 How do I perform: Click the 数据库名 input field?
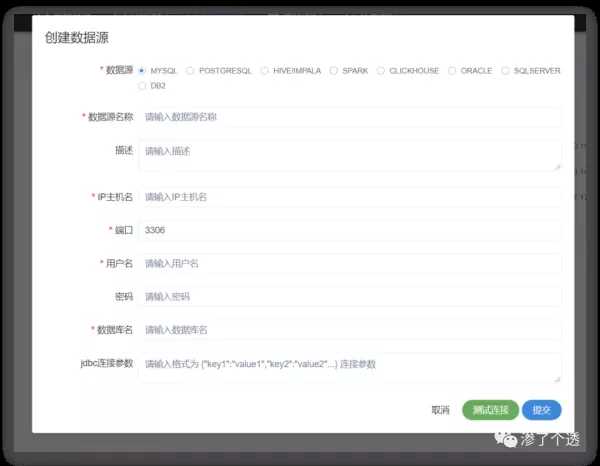point(349,330)
